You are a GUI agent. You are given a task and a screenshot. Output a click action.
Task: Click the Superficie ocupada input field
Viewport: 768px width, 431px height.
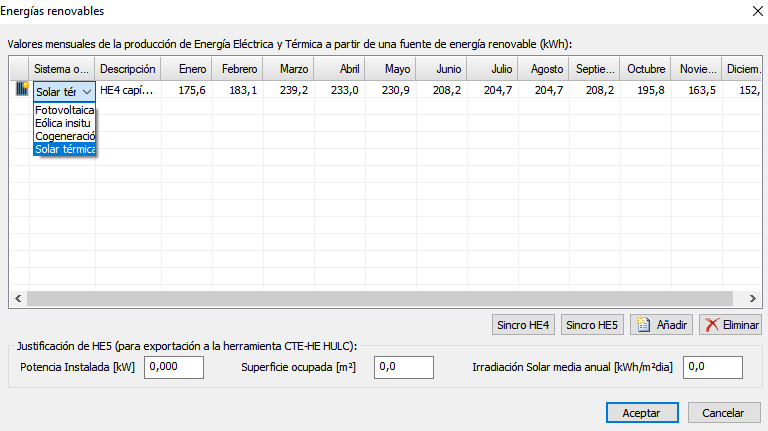403,367
